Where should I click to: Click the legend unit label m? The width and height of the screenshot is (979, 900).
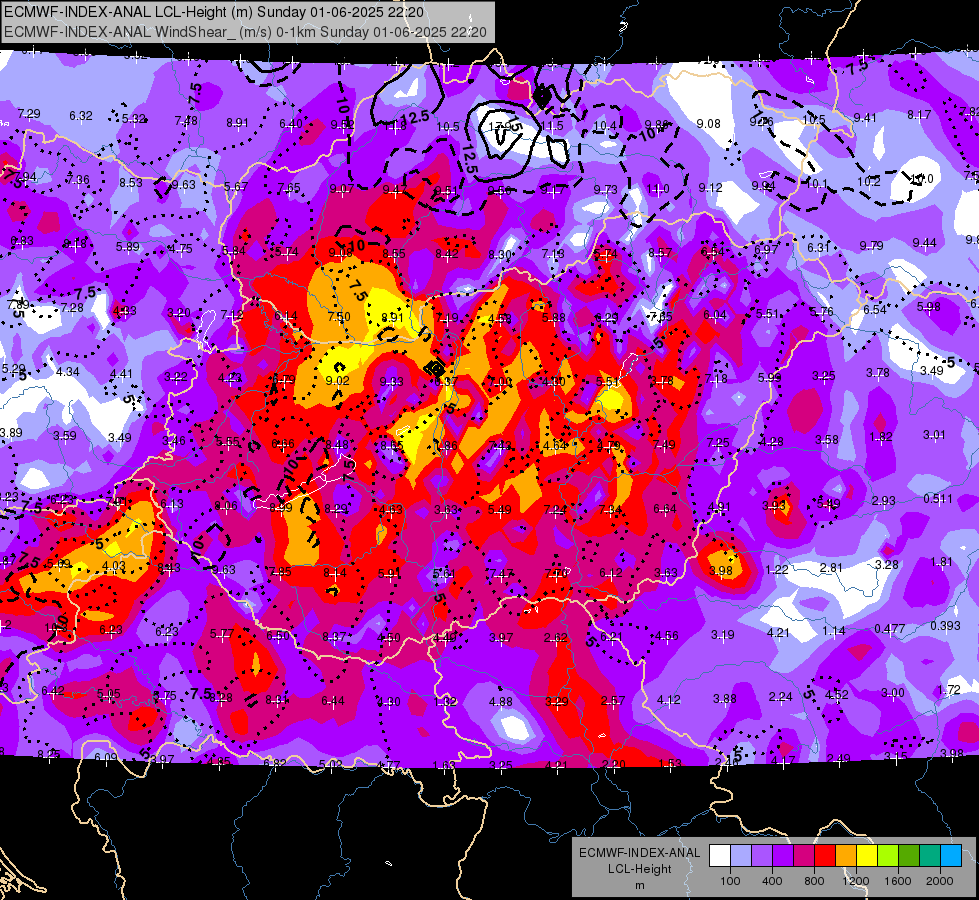tap(639, 886)
